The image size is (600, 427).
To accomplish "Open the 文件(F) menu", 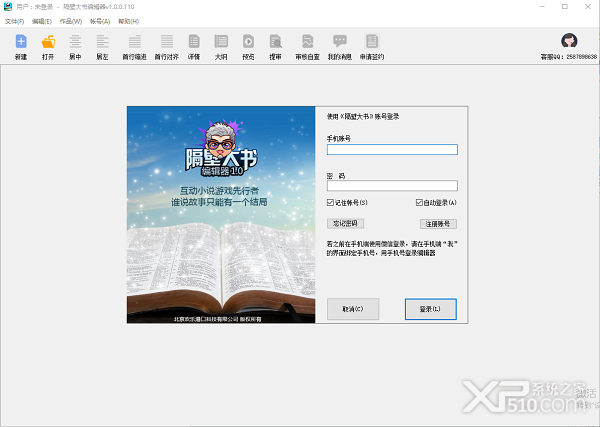I will pos(15,21).
